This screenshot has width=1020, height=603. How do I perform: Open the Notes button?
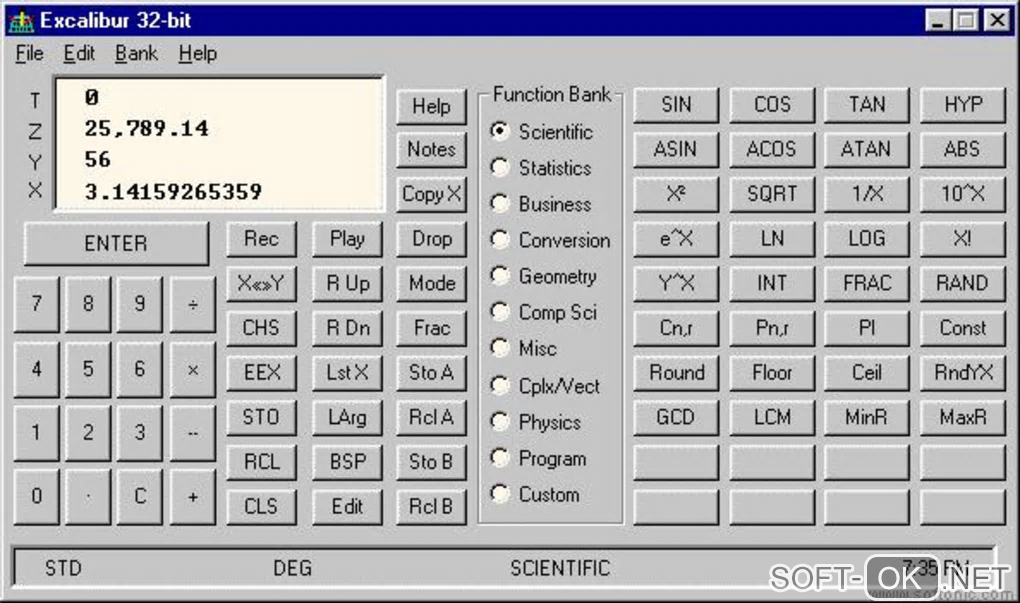tap(431, 150)
